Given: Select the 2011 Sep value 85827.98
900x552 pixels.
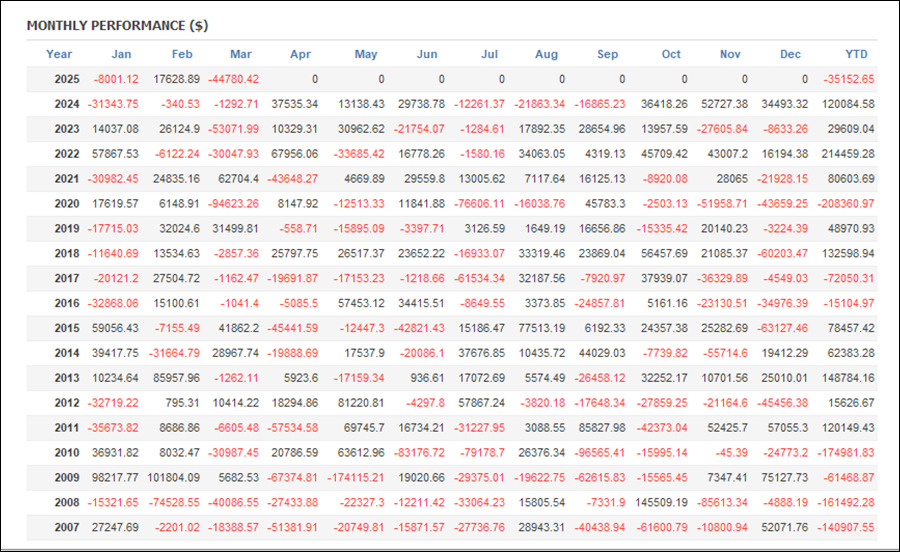Looking at the screenshot, I should point(602,428).
